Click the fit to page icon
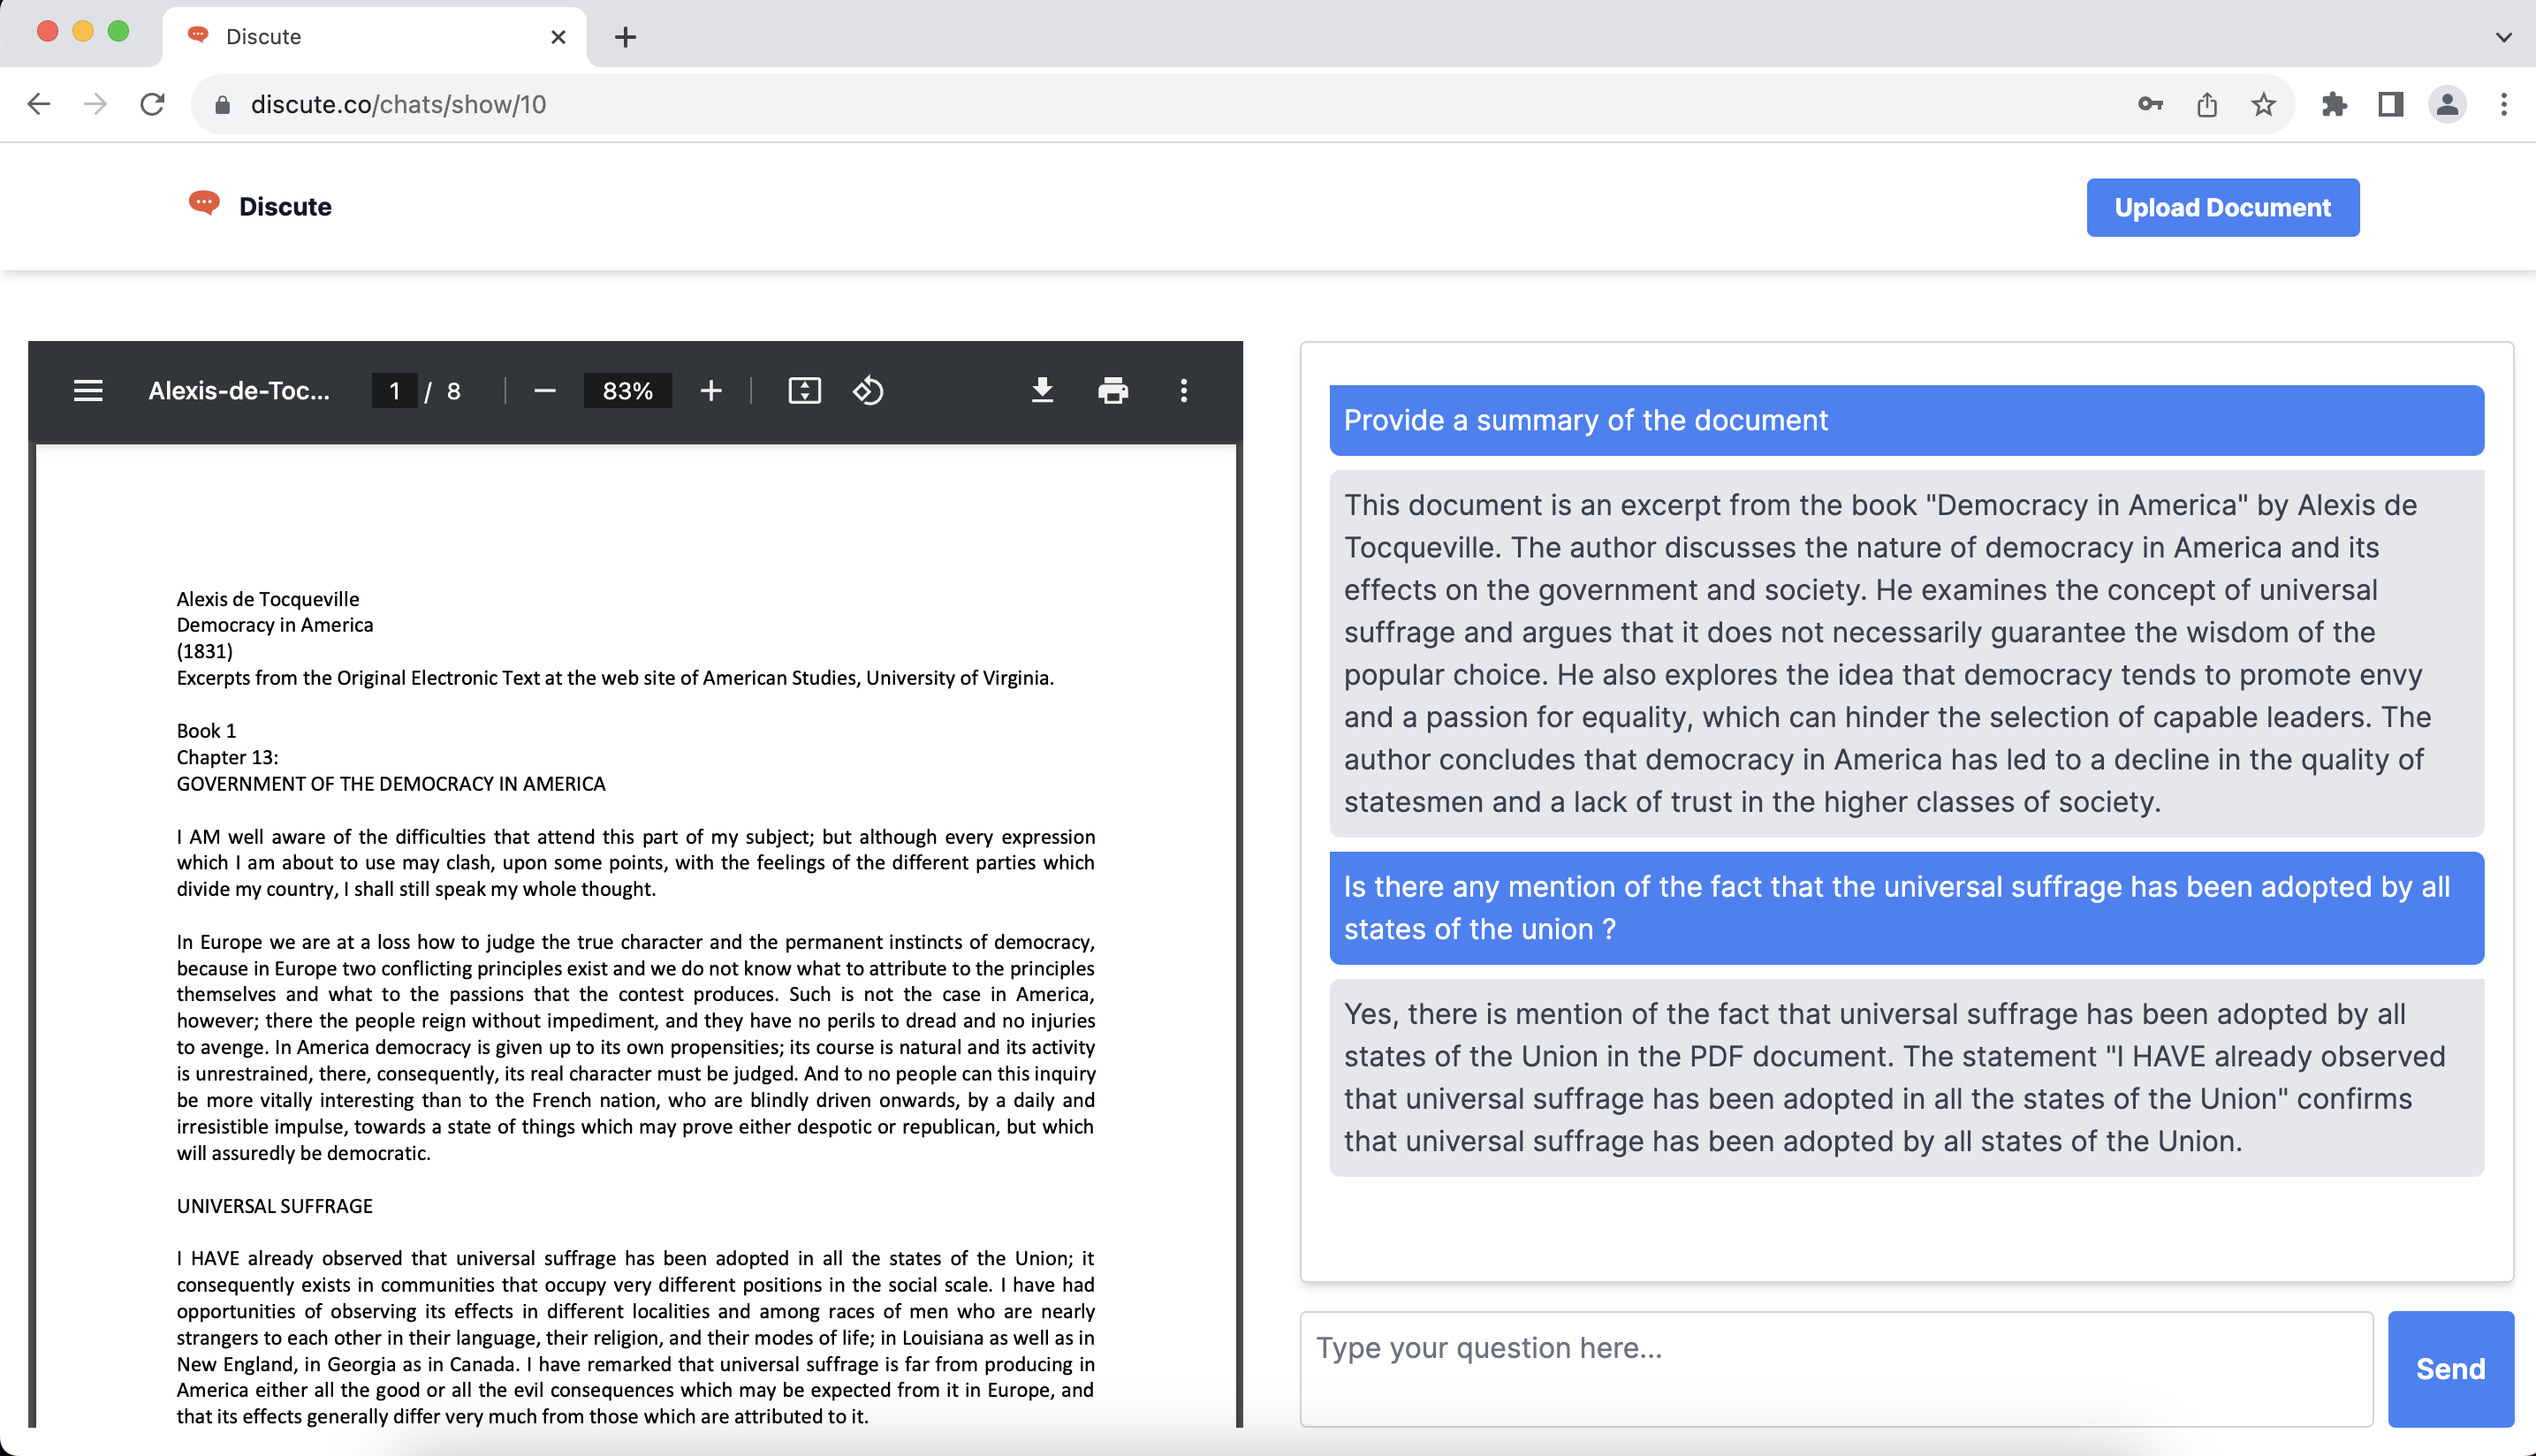 coord(804,391)
